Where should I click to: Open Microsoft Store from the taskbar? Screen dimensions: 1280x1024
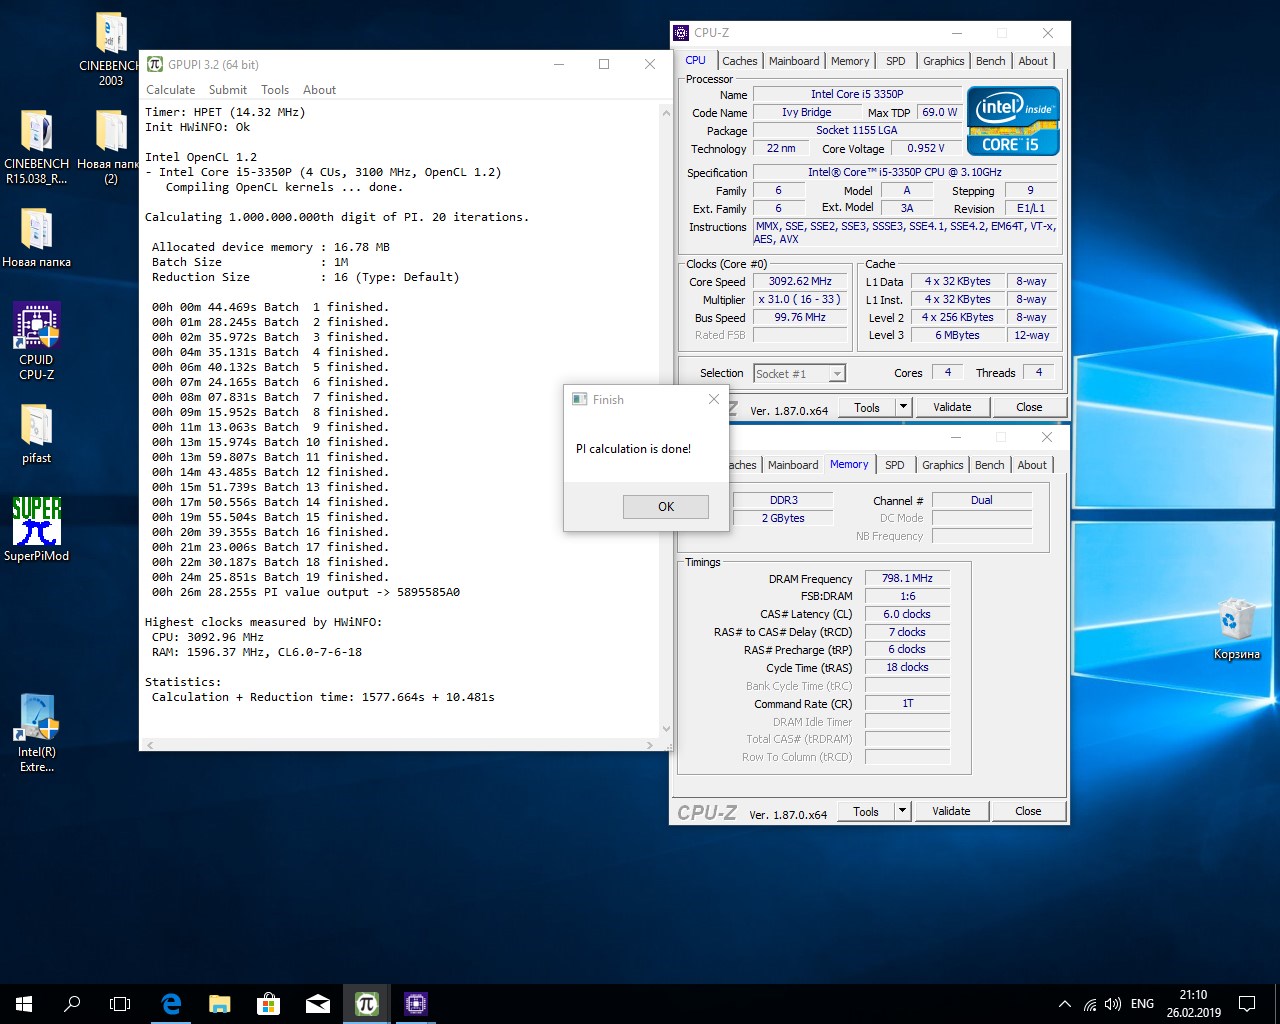(x=268, y=1004)
